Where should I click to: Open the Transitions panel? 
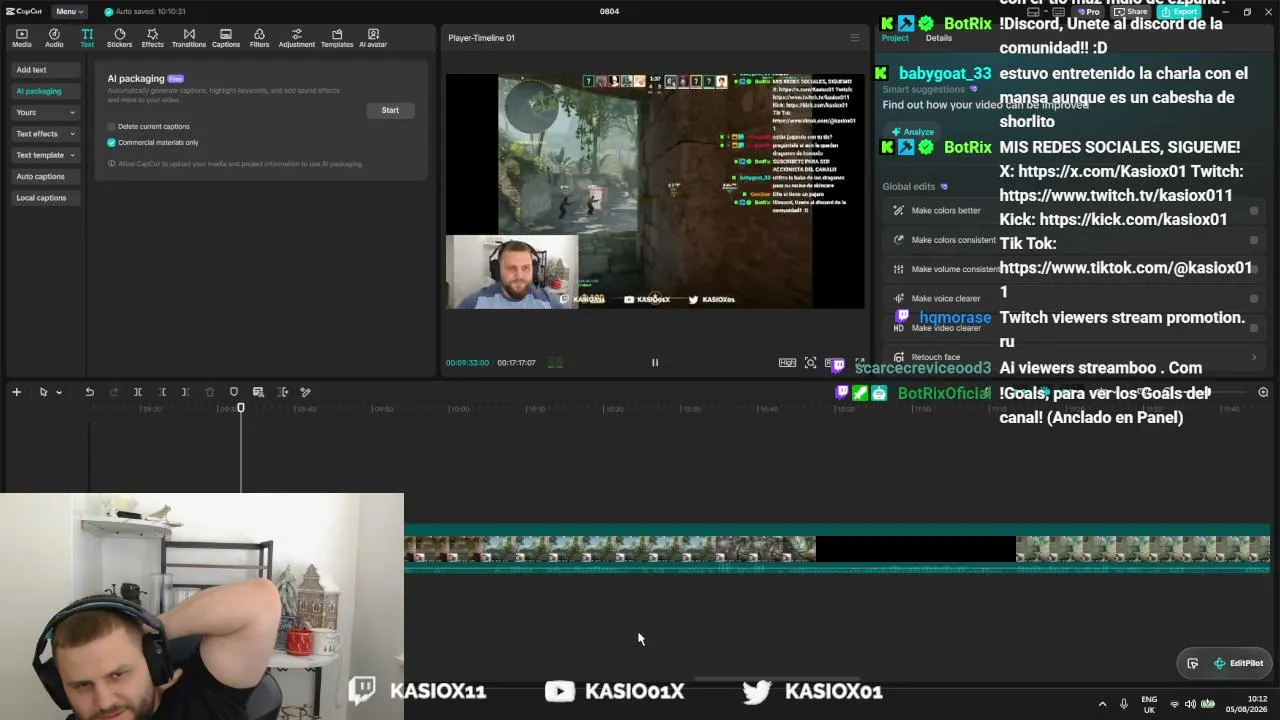pyautogui.click(x=189, y=38)
